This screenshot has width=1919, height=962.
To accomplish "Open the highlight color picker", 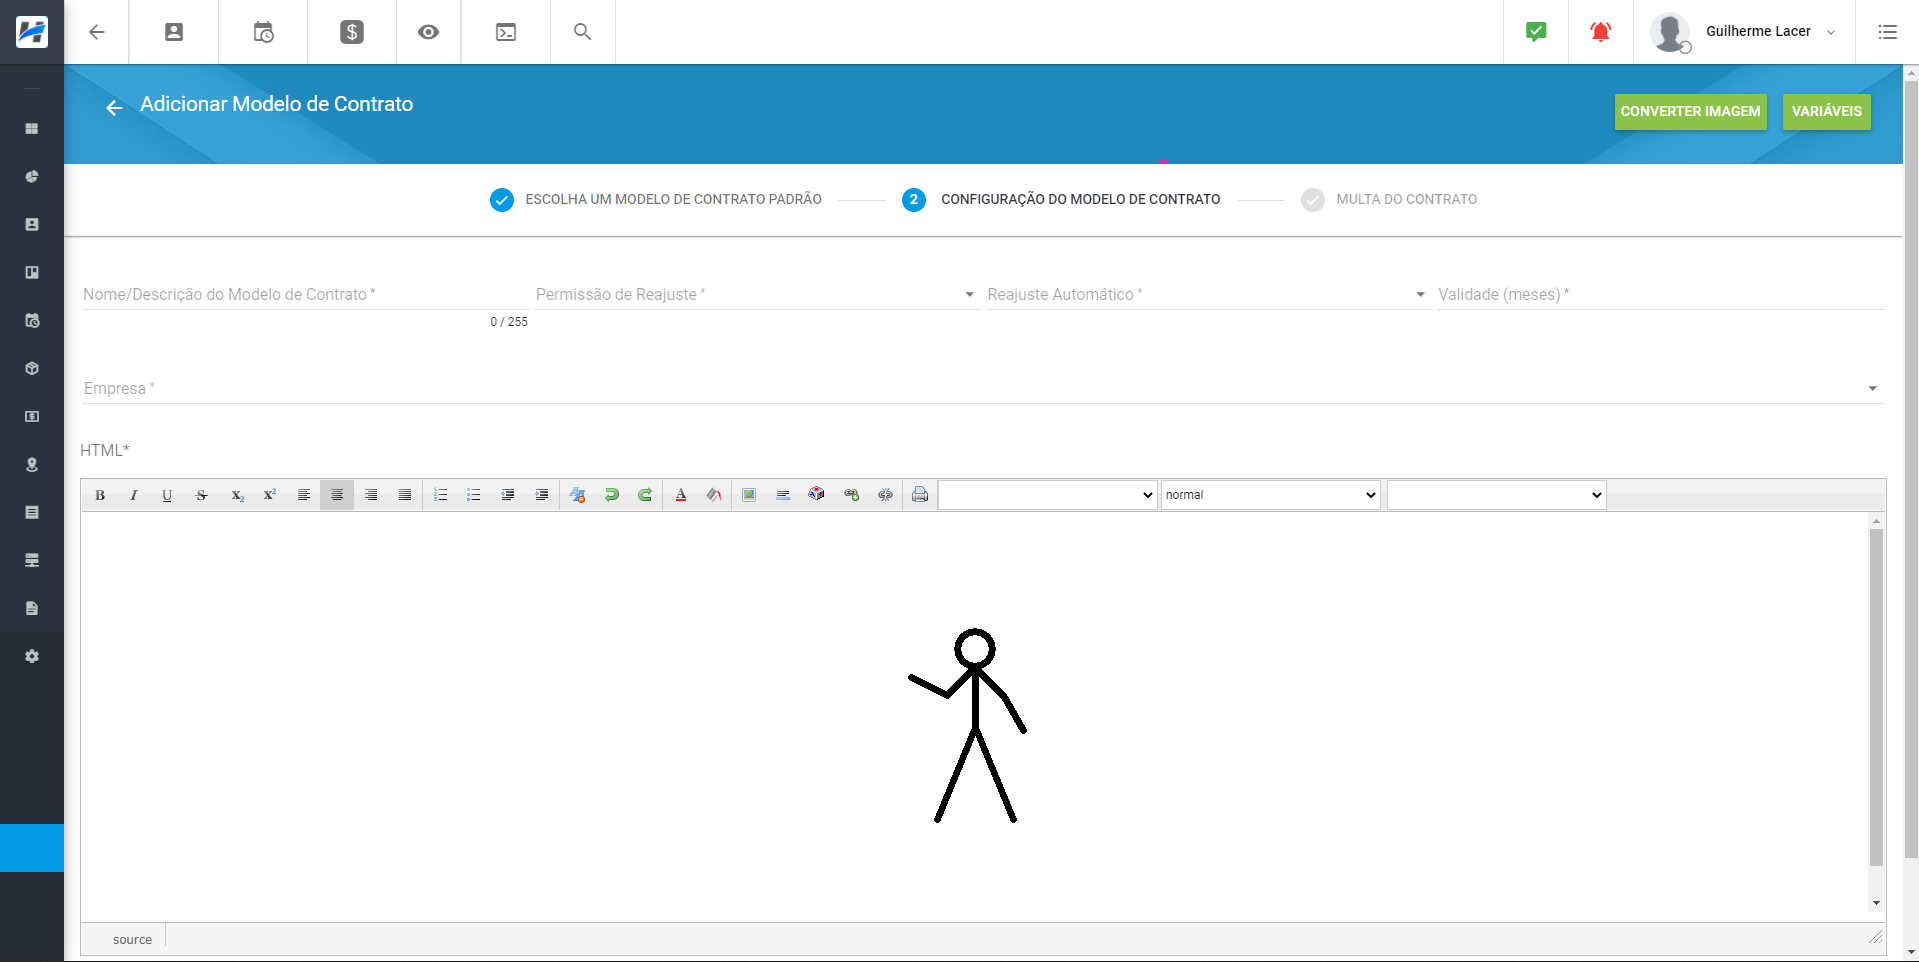I will click(x=714, y=495).
